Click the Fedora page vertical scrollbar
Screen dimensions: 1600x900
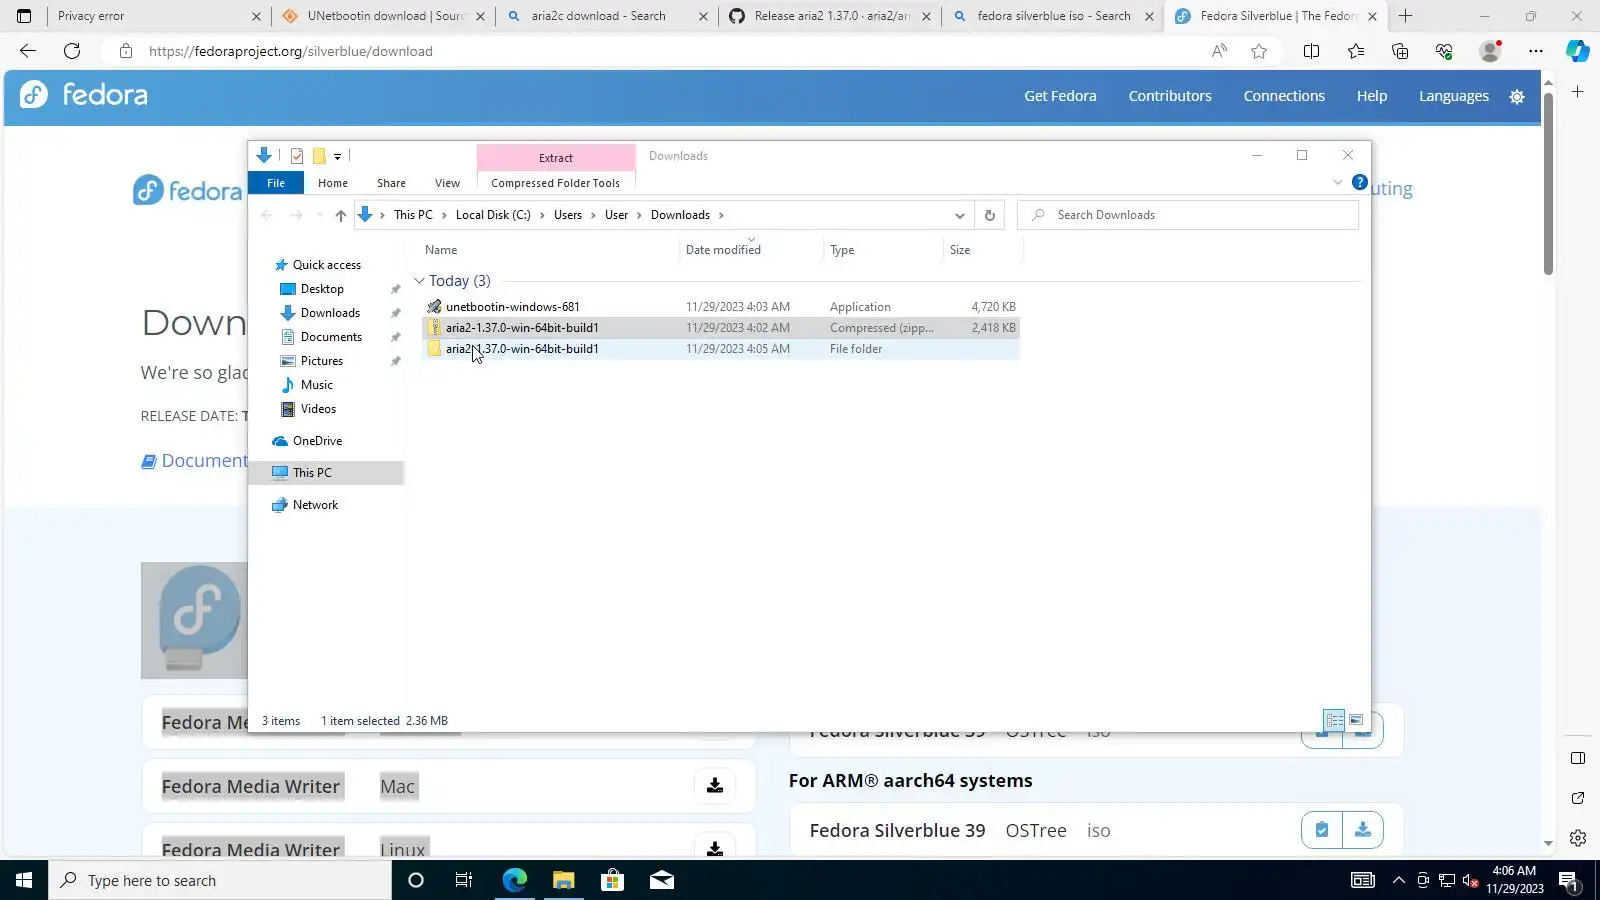click(1548, 185)
